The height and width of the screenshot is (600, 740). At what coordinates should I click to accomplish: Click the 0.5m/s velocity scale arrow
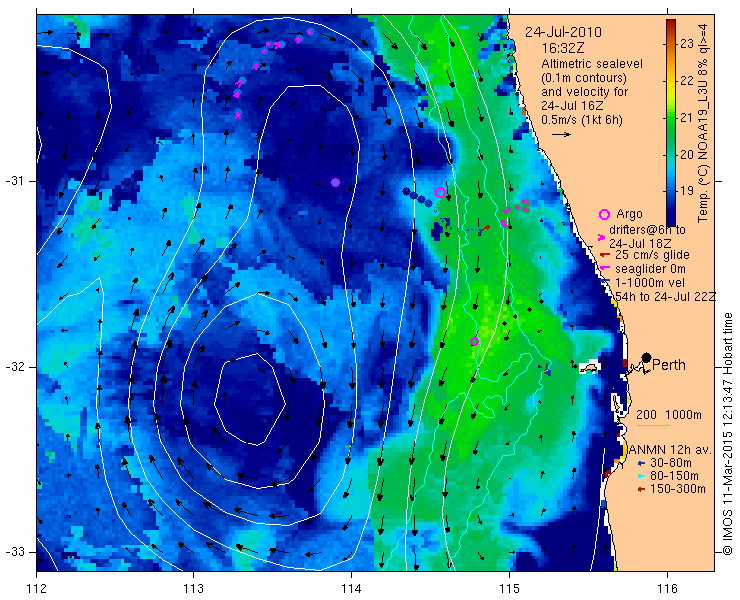click(561, 135)
